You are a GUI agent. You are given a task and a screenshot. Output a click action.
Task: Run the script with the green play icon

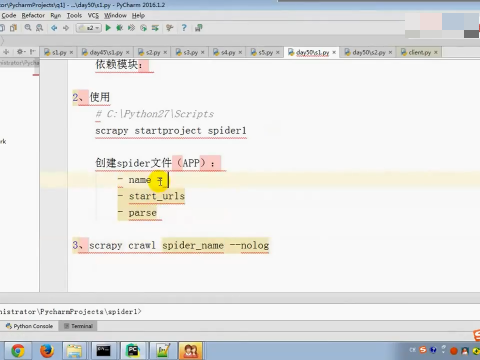coord(108,28)
